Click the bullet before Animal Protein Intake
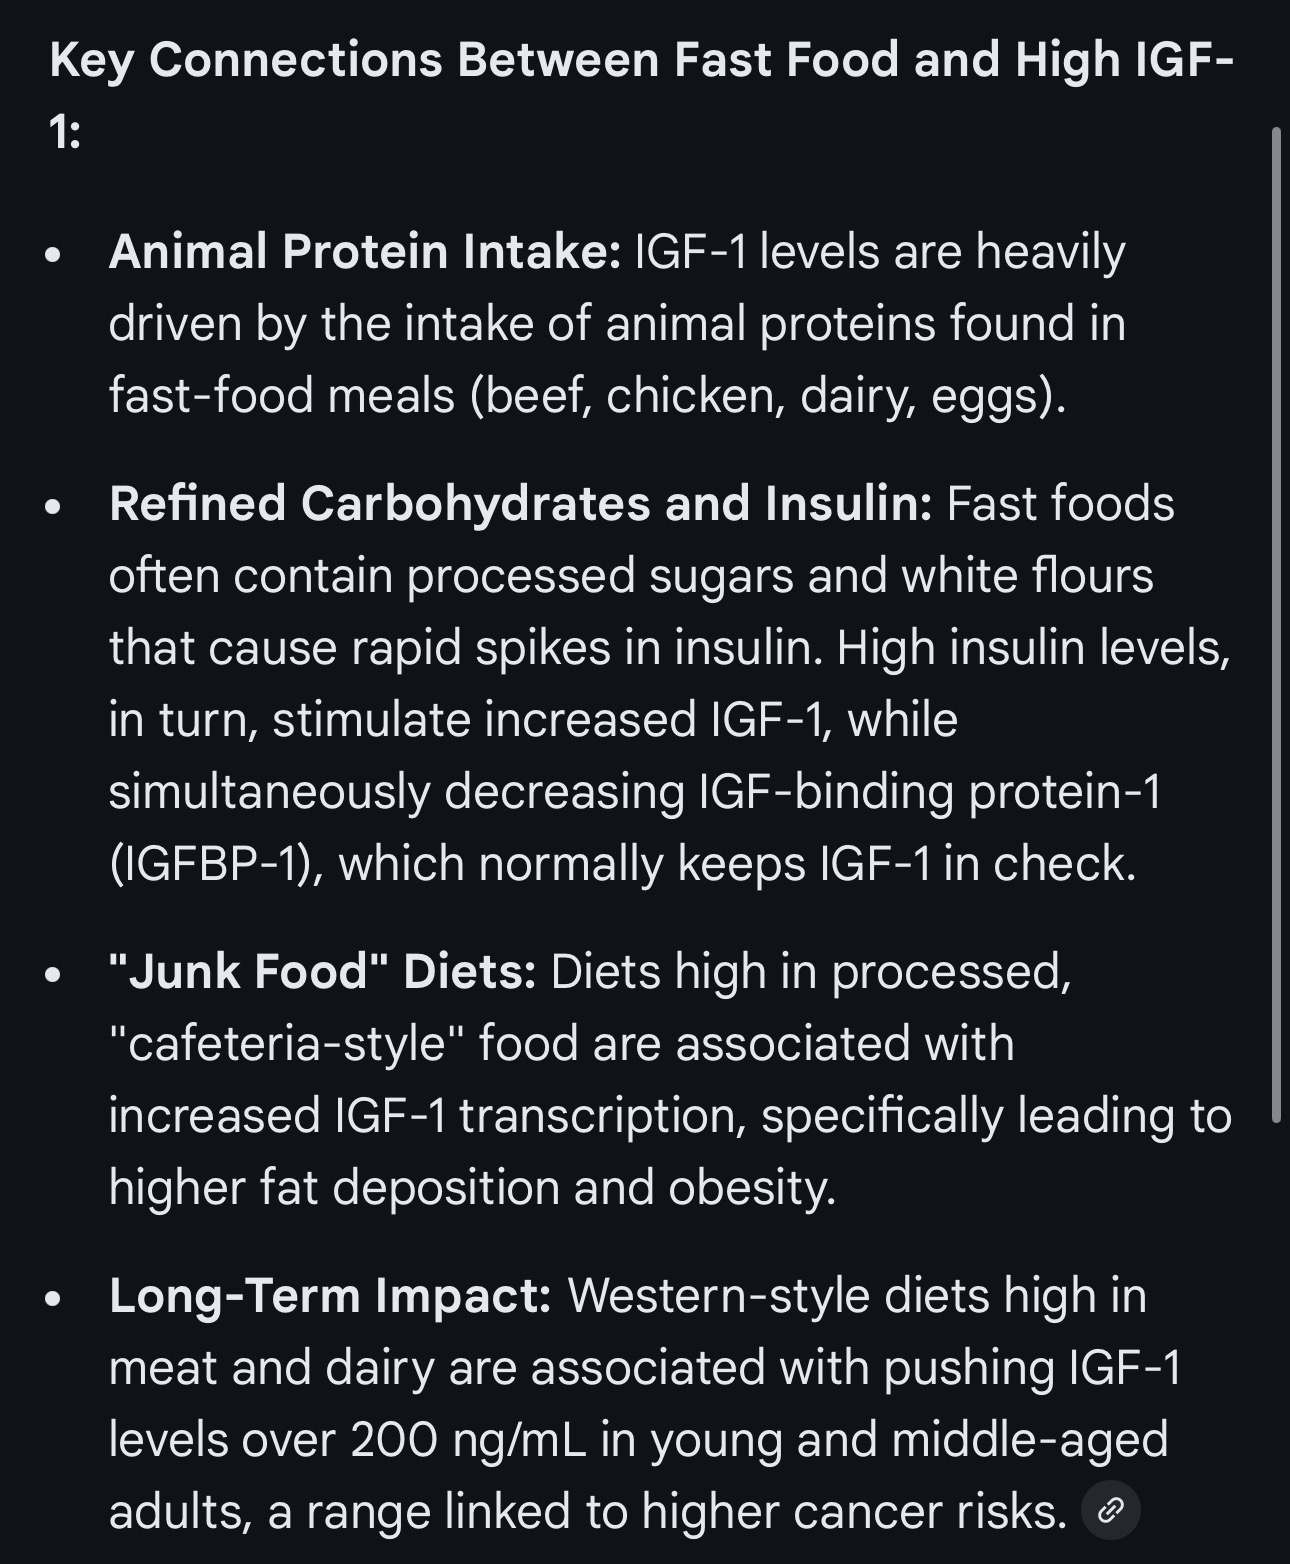 click(54, 254)
